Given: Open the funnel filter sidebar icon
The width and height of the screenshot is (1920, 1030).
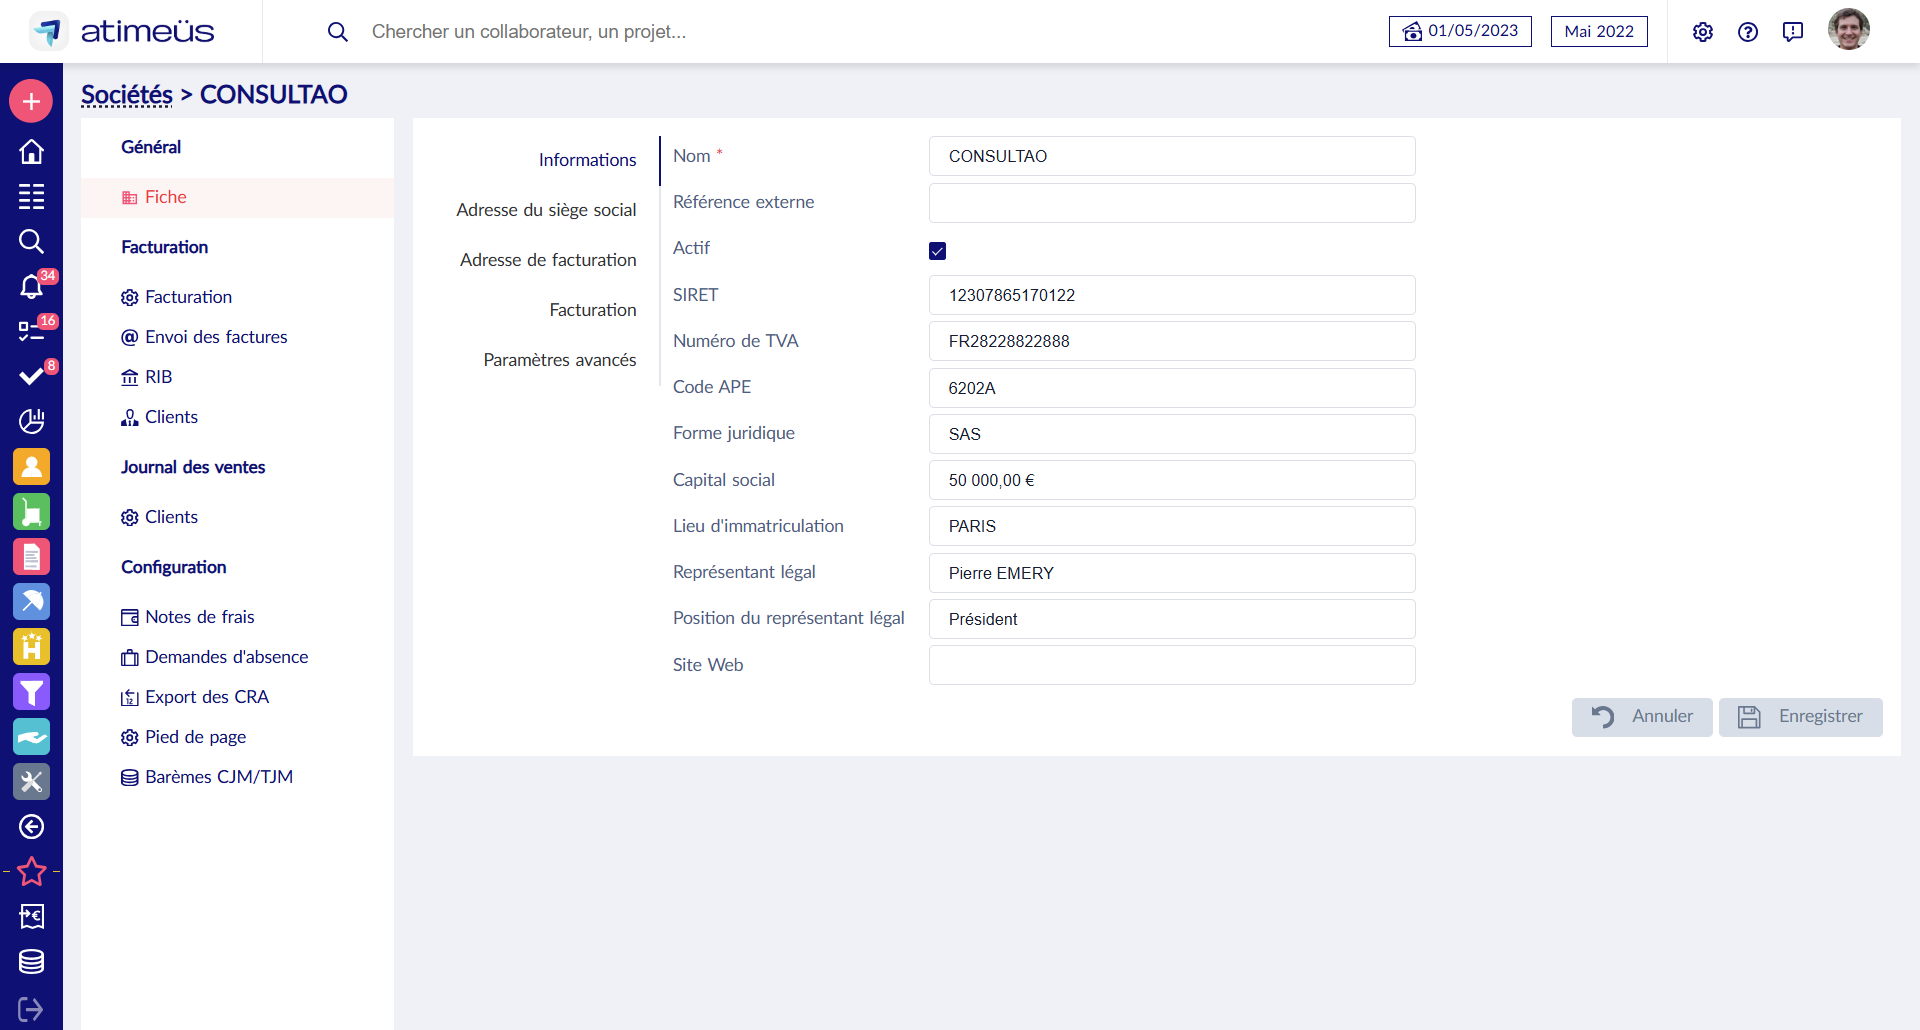Looking at the screenshot, I should [x=31, y=691].
